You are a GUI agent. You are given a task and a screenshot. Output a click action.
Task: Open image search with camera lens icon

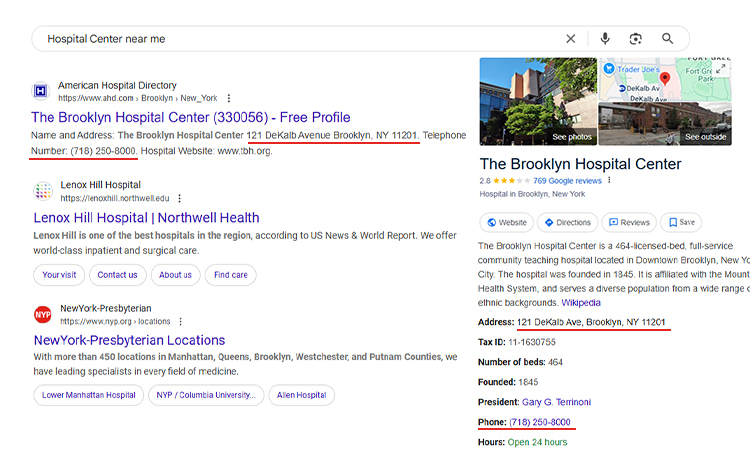pyautogui.click(x=635, y=39)
